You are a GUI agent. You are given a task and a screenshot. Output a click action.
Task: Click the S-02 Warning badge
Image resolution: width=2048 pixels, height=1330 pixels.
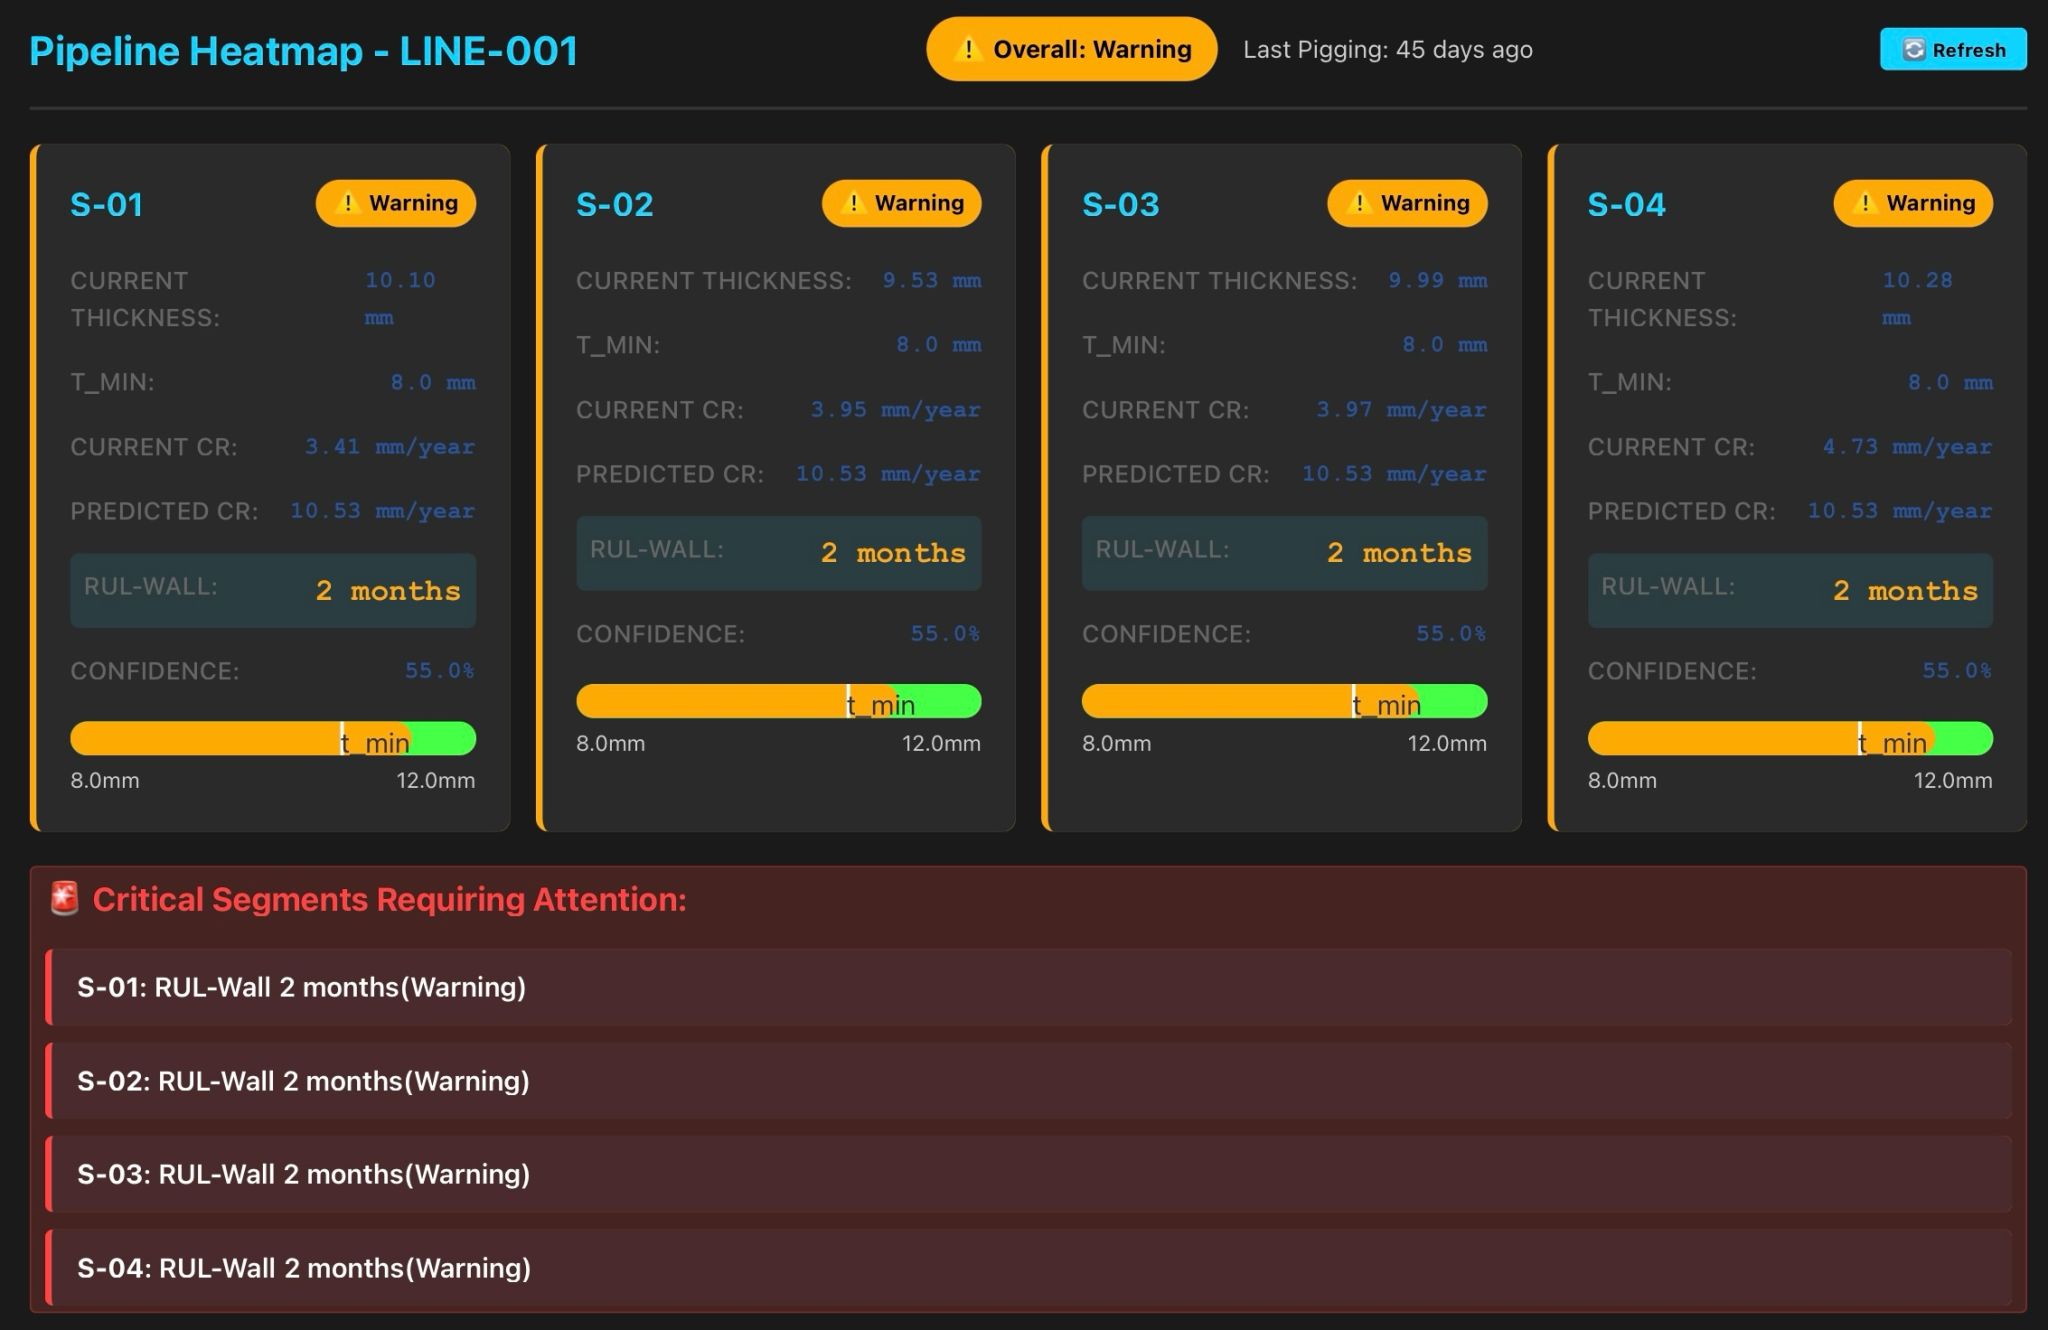[x=901, y=203]
